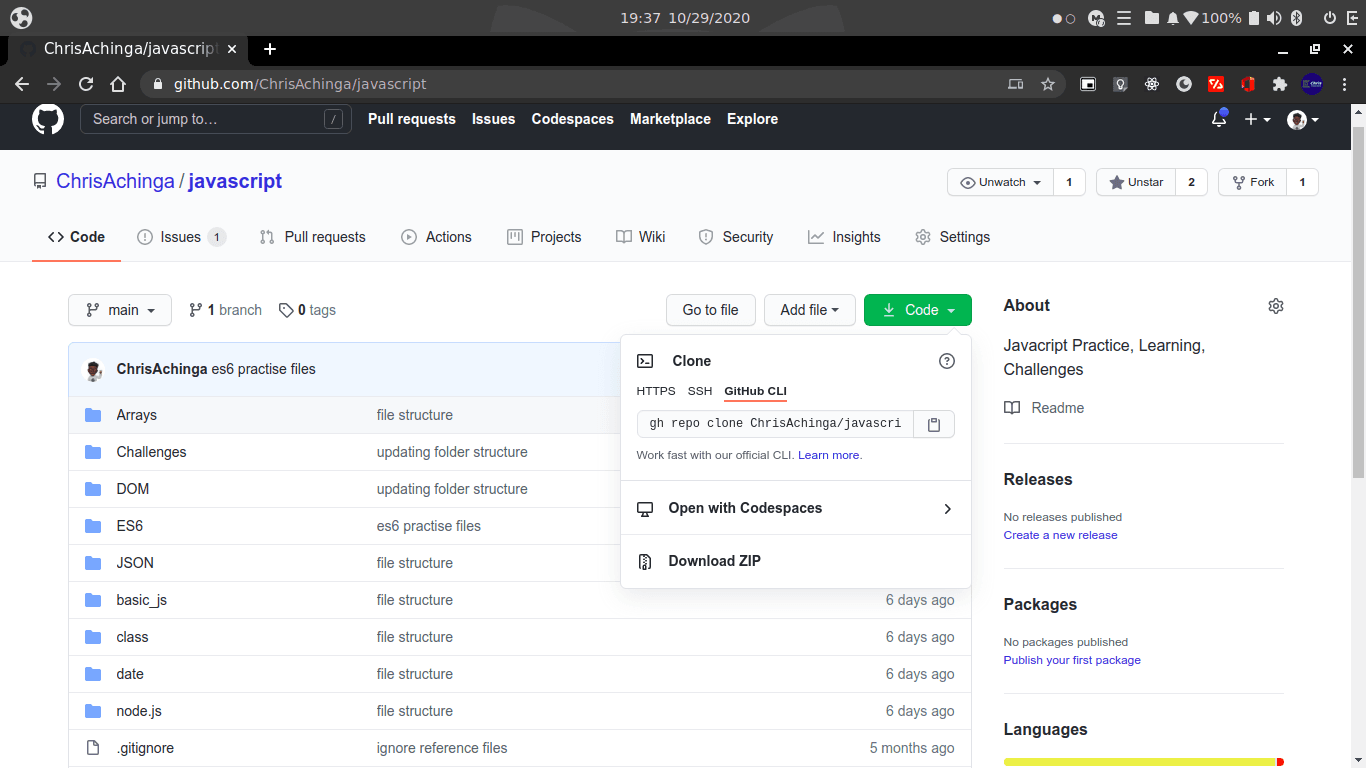Open the notifications bell icon

[x=1219, y=119]
